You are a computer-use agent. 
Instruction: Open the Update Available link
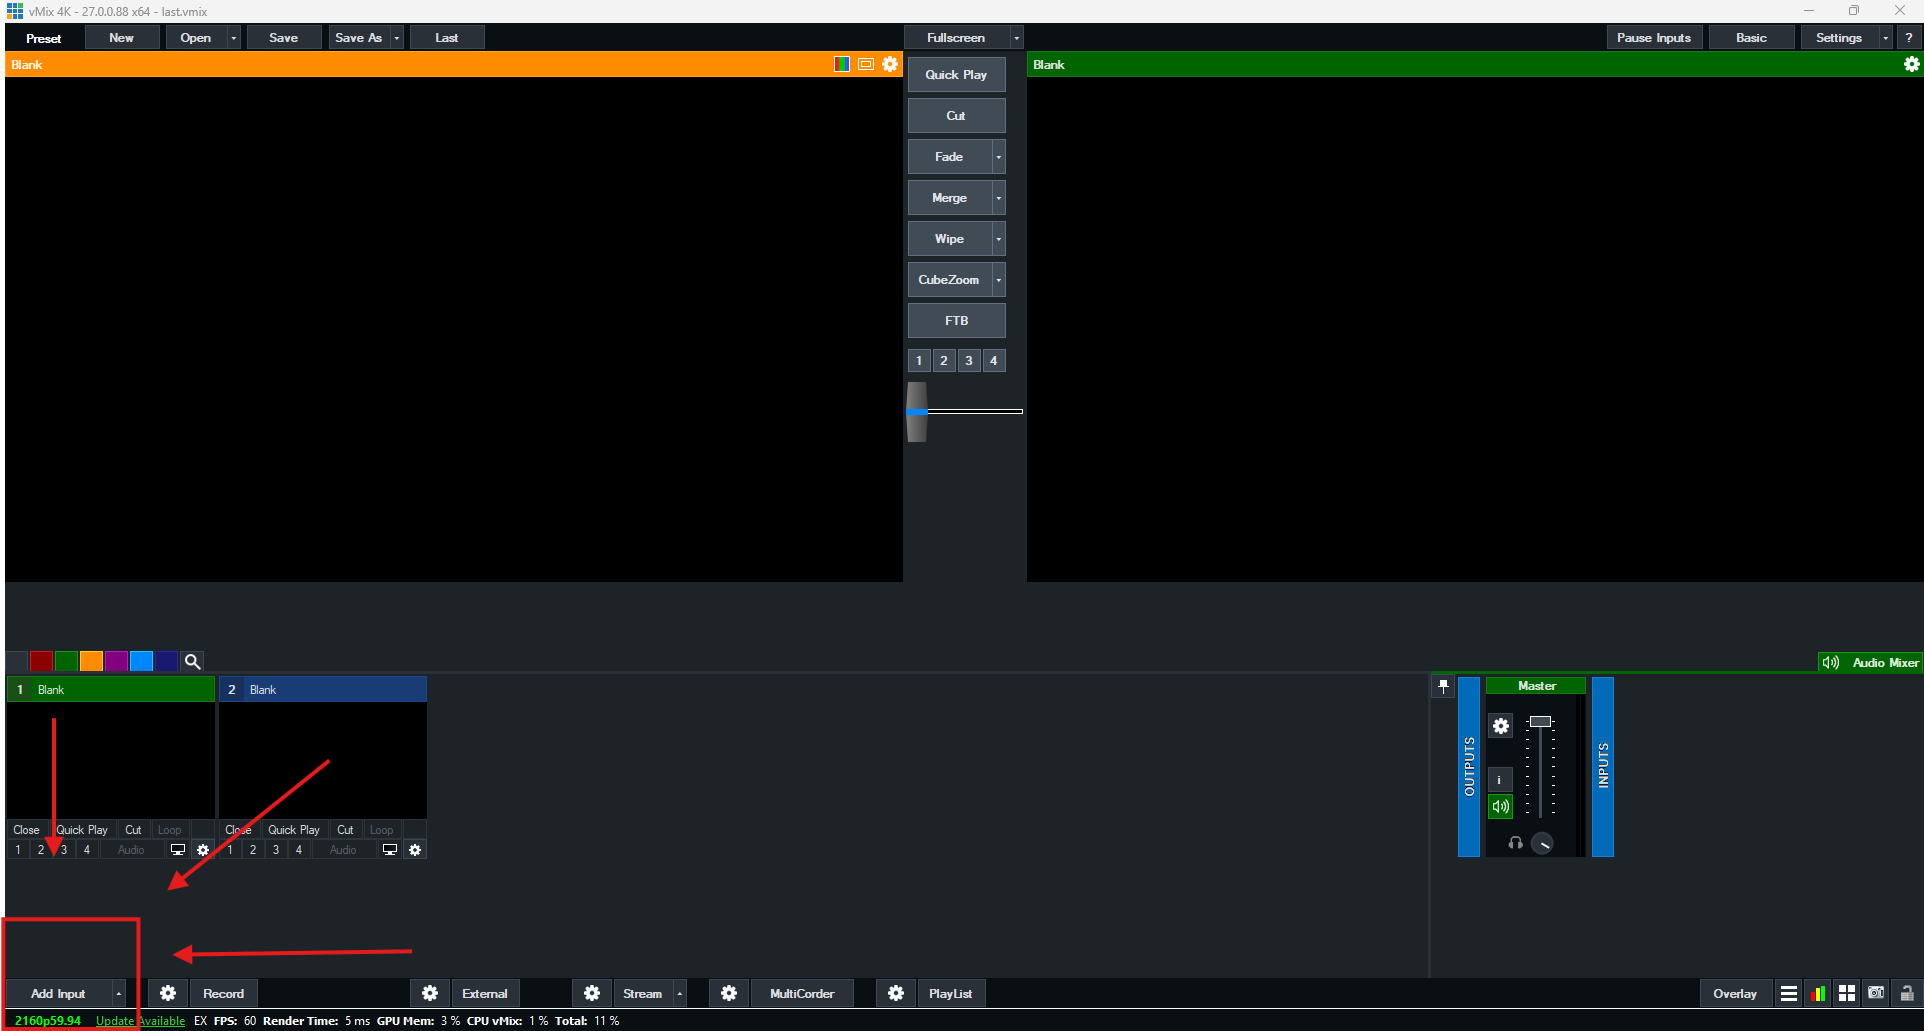tap(137, 1021)
